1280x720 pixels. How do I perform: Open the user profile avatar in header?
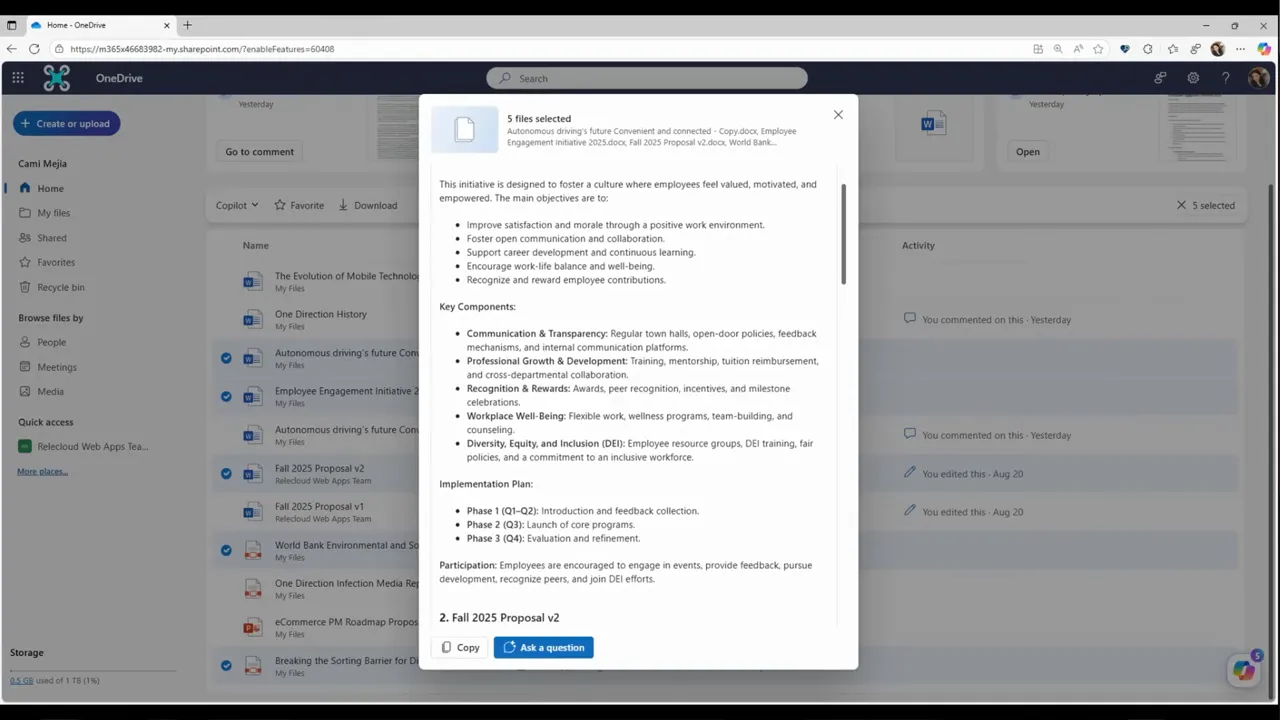[x=1258, y=78]
